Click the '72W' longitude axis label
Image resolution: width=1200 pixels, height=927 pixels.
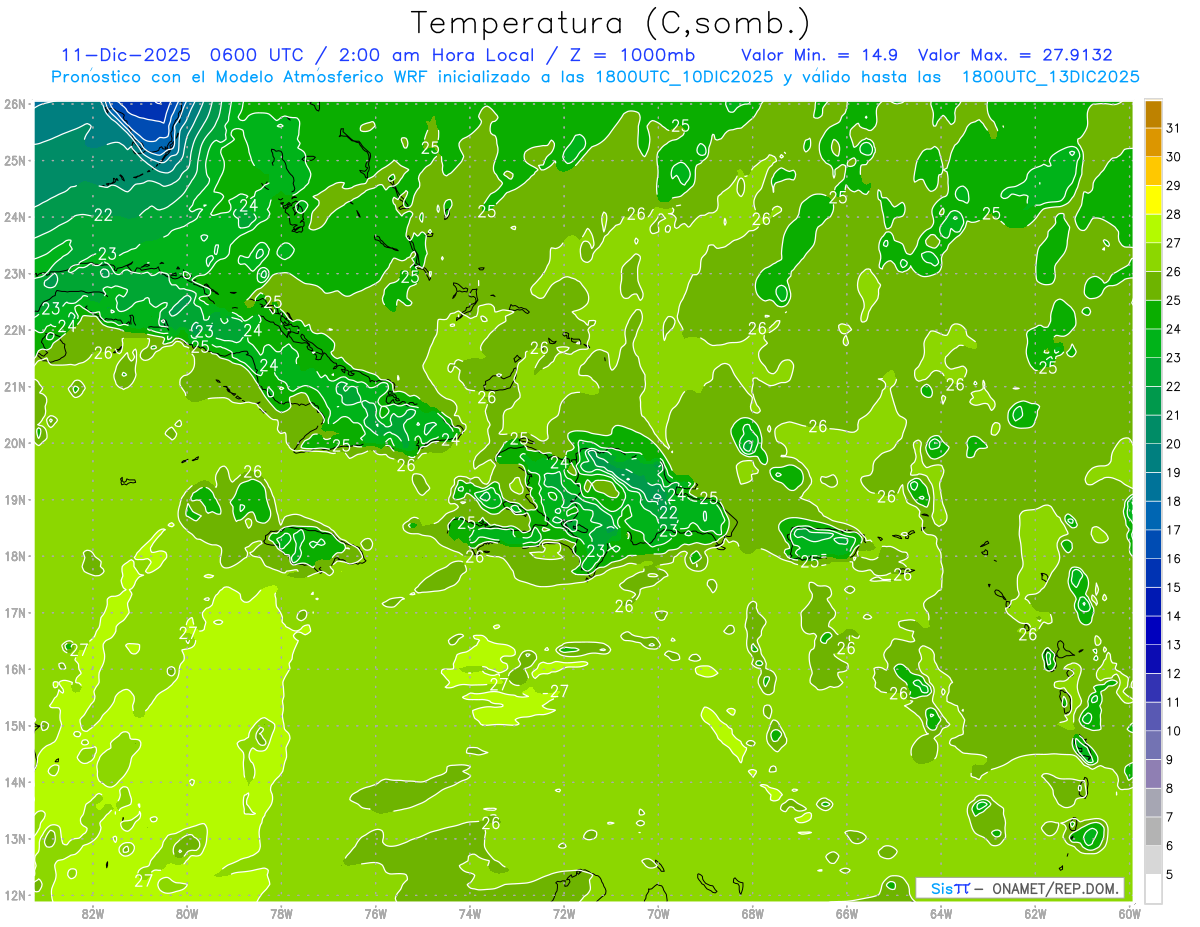tap(564, 913)
